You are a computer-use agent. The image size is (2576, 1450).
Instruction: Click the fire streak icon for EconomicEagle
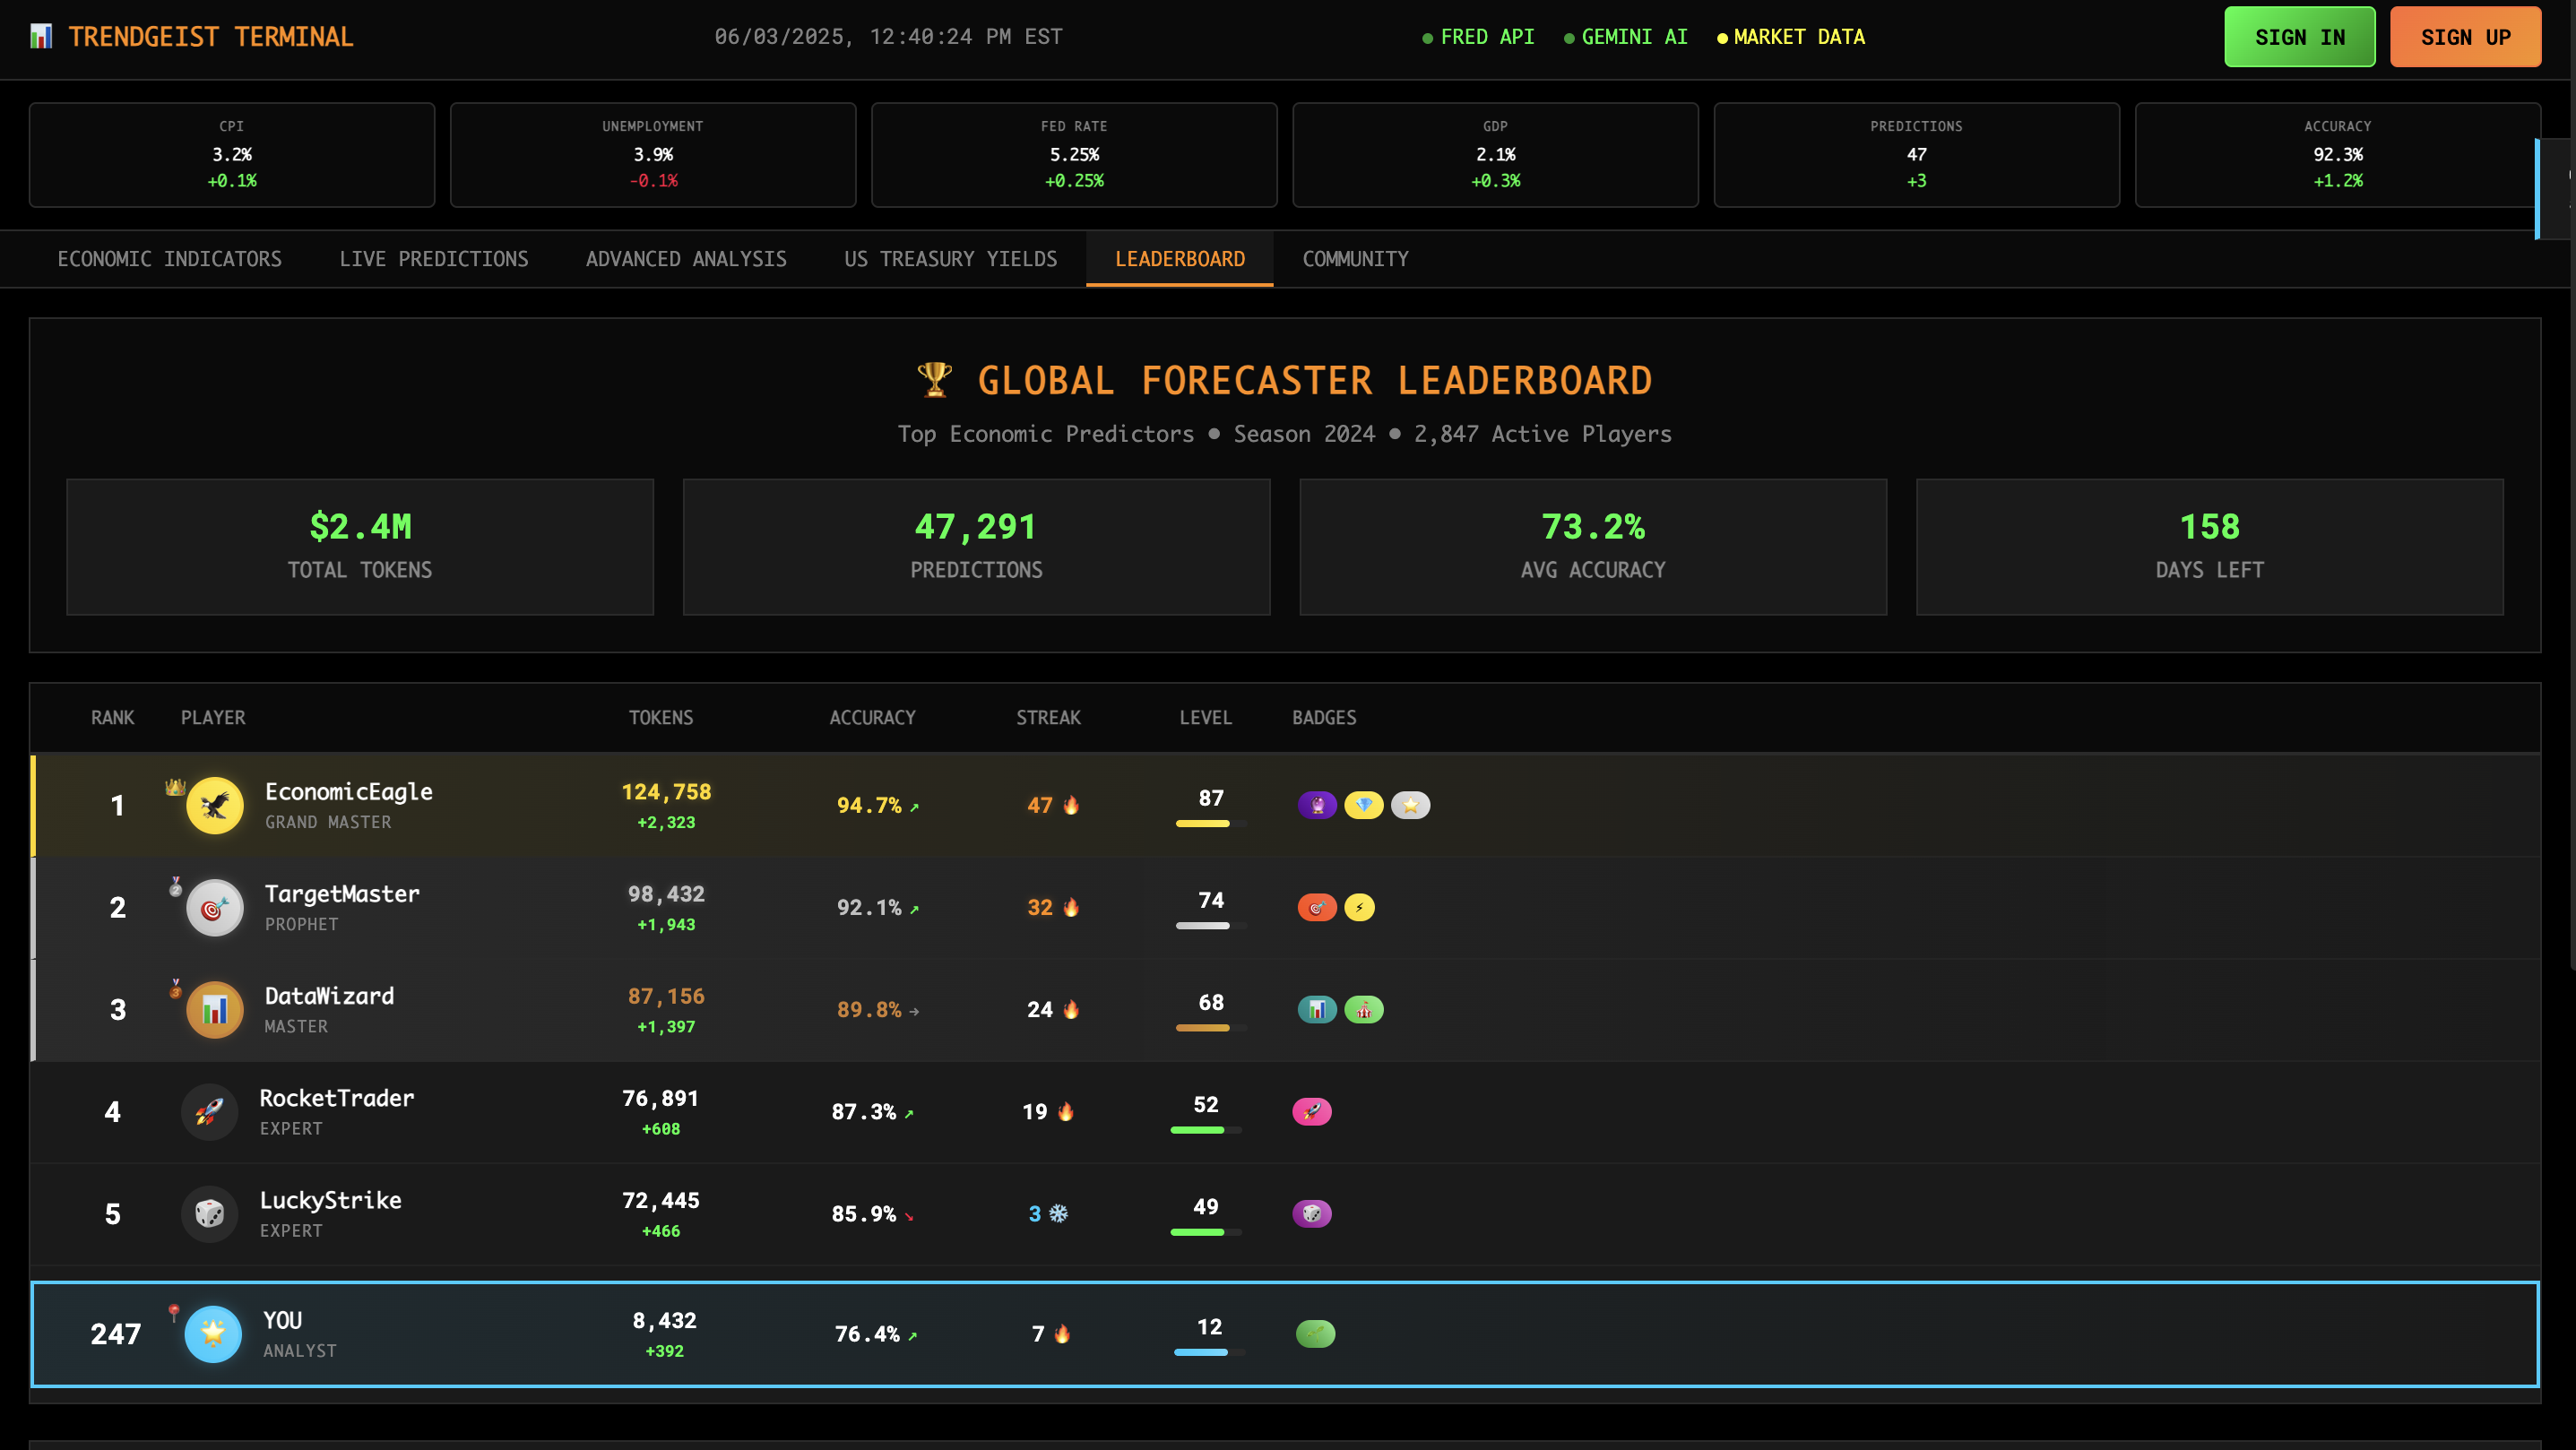[1071, 805]
